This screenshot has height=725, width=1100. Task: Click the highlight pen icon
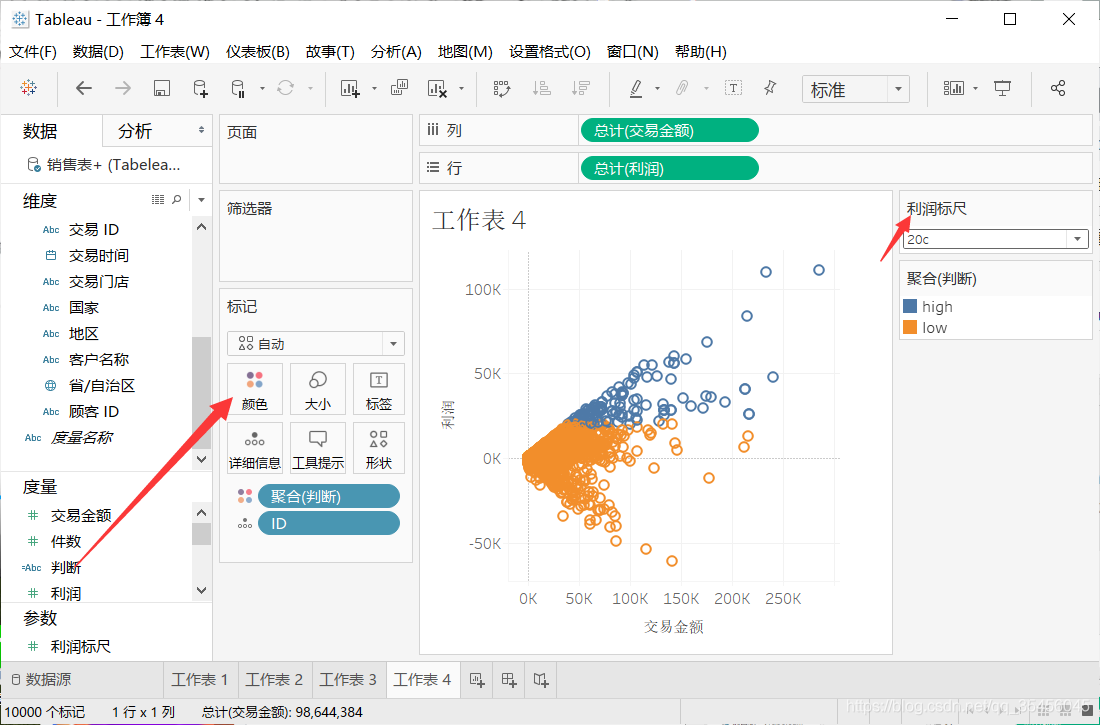(636, 88)
